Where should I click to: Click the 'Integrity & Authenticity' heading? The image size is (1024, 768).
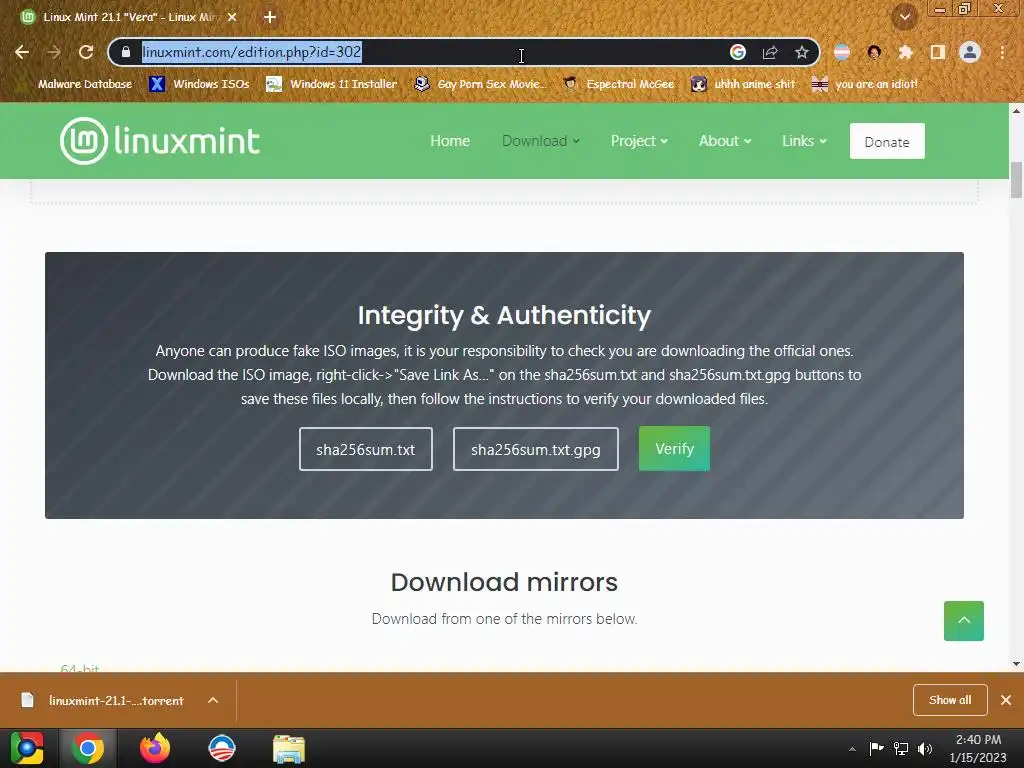504,315
